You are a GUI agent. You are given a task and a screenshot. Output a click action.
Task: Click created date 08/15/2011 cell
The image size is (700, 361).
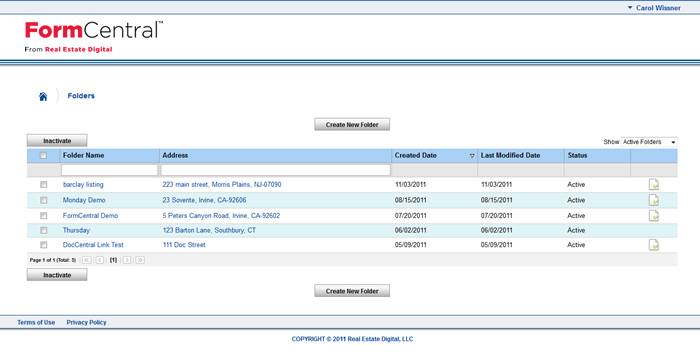[x=410, y=200]
